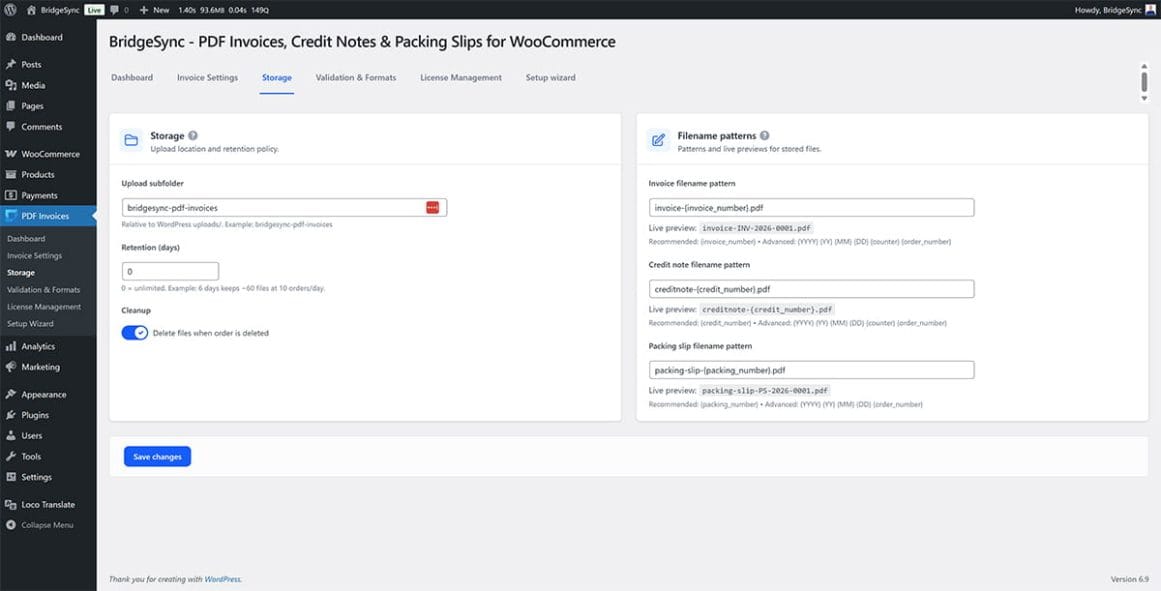Click the Filename patterns help icon
The width and height of the screenshot is (1161, 591).
764,136
